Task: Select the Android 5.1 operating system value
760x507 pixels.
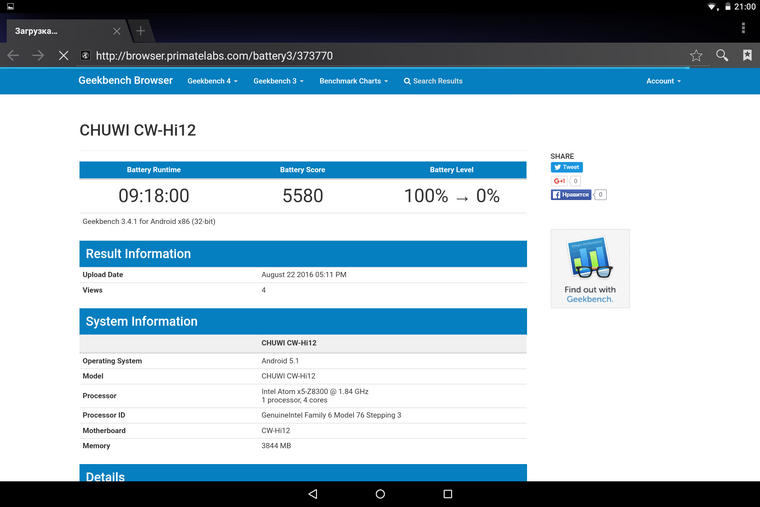Action: point(280,361)
